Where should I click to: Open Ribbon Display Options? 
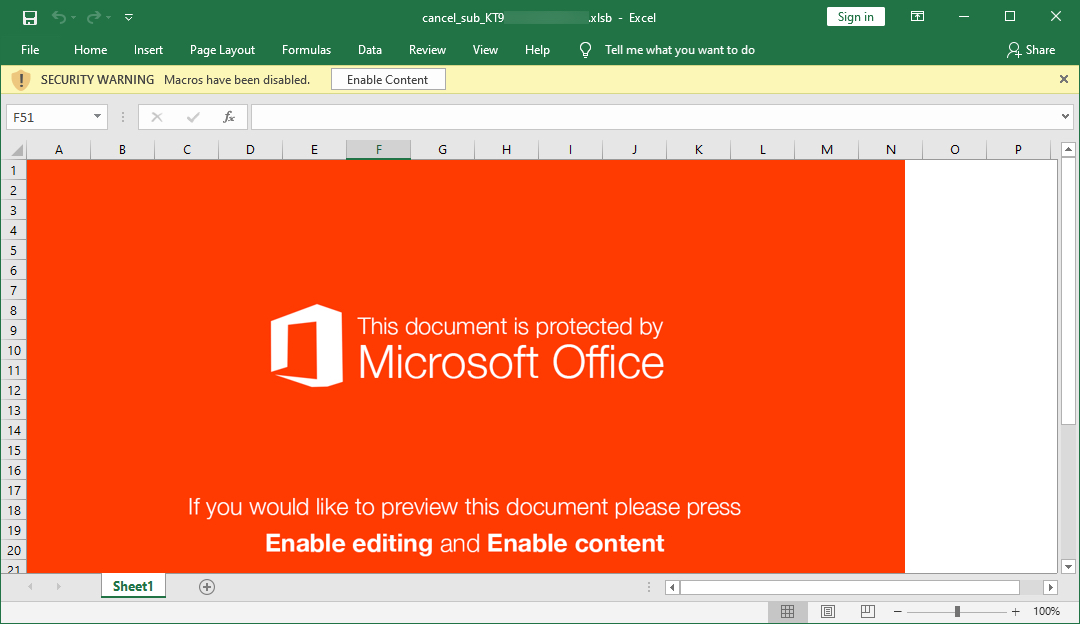point(917,17)
